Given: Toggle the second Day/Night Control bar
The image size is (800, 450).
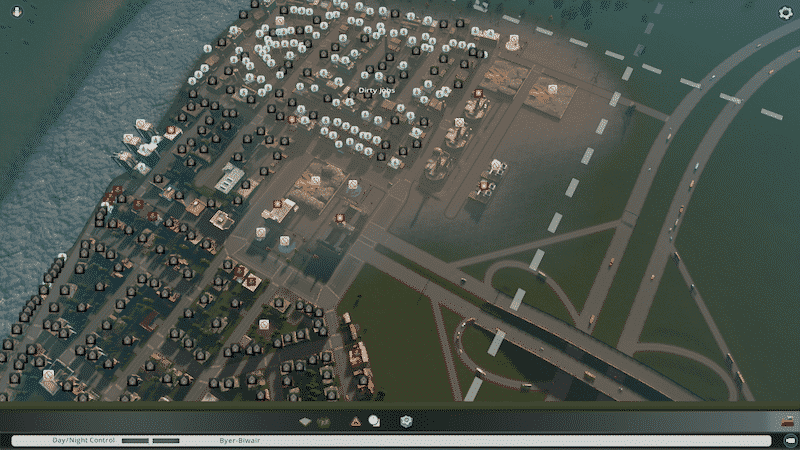Looking at the screenshot, I should (166, 440).
